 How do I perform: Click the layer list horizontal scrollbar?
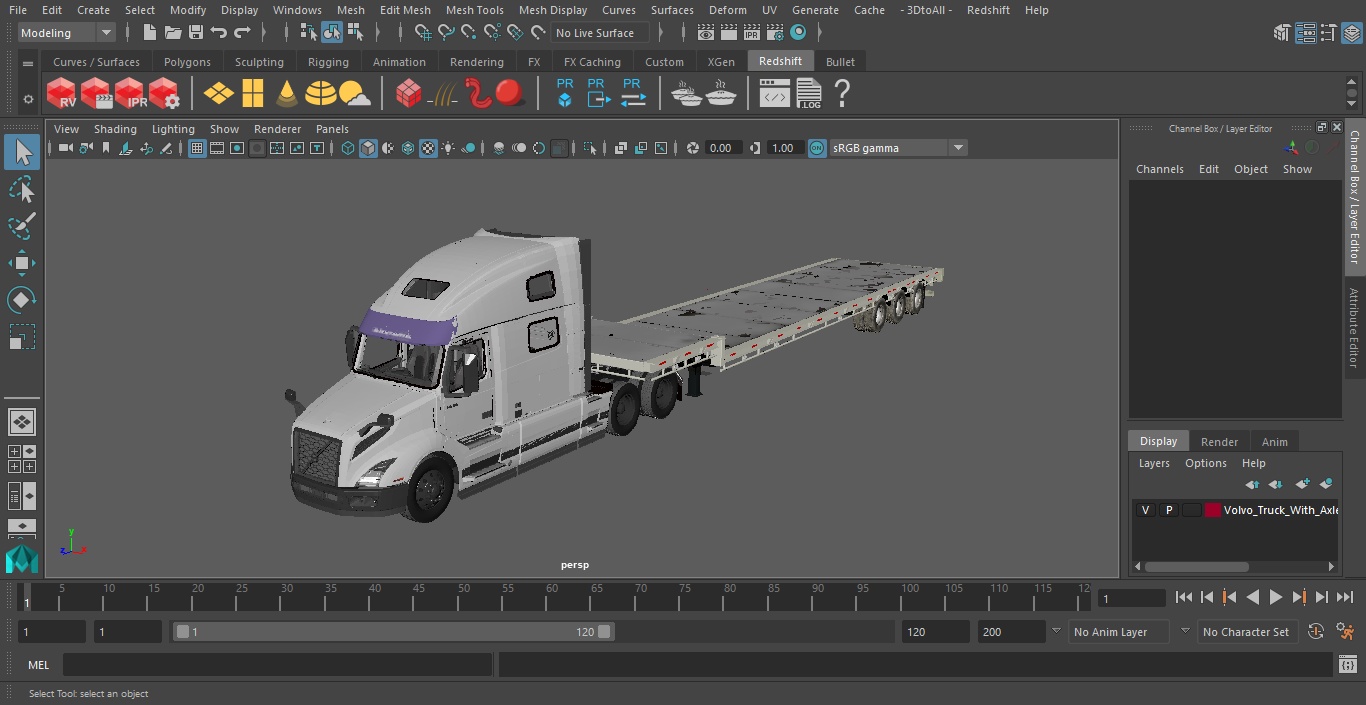1197,566
